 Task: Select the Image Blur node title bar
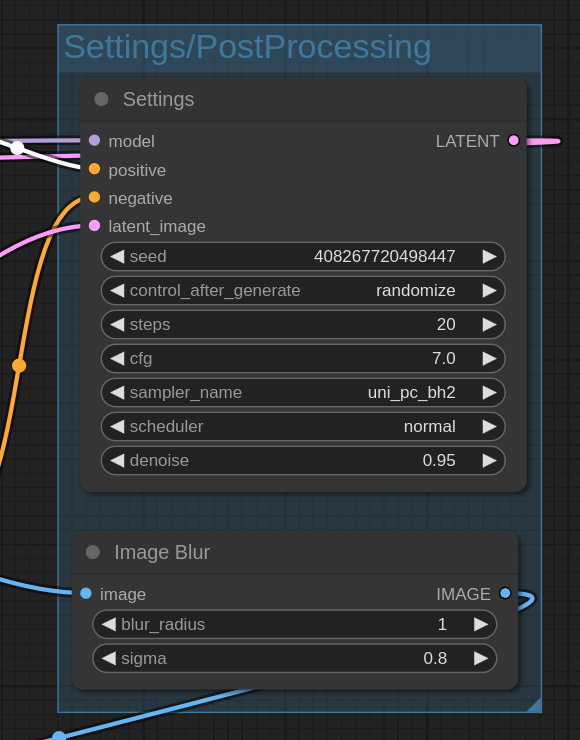click(x=295, y=552)
